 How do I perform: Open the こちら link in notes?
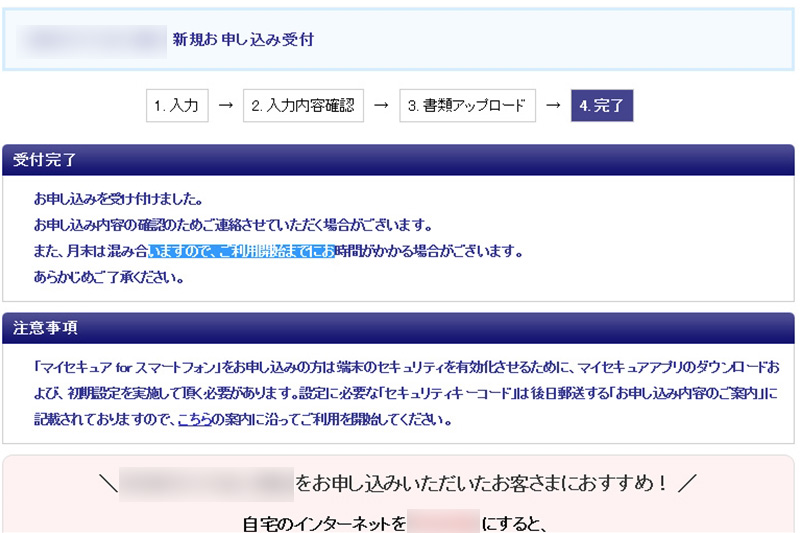point(194,420)
